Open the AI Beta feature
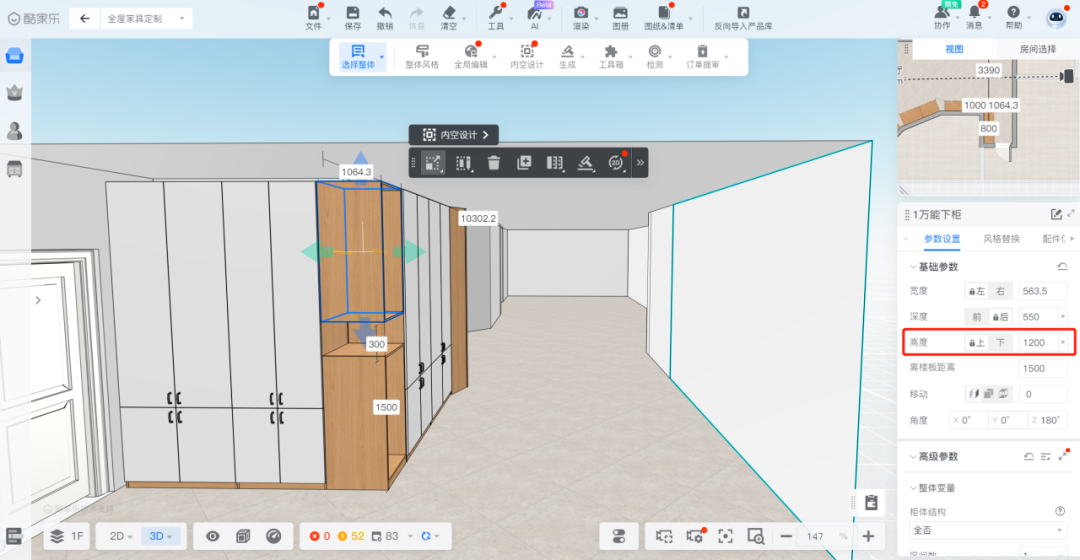Image resolution: width=1080 pixels, height=560 pixels. pyautogui.click(x=535, y=17)
